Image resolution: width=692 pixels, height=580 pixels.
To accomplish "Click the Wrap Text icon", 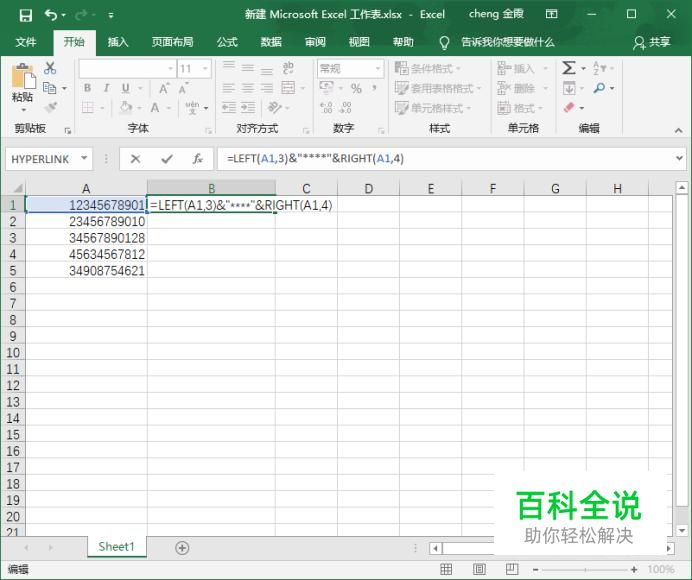I will [x=288, y=68].
